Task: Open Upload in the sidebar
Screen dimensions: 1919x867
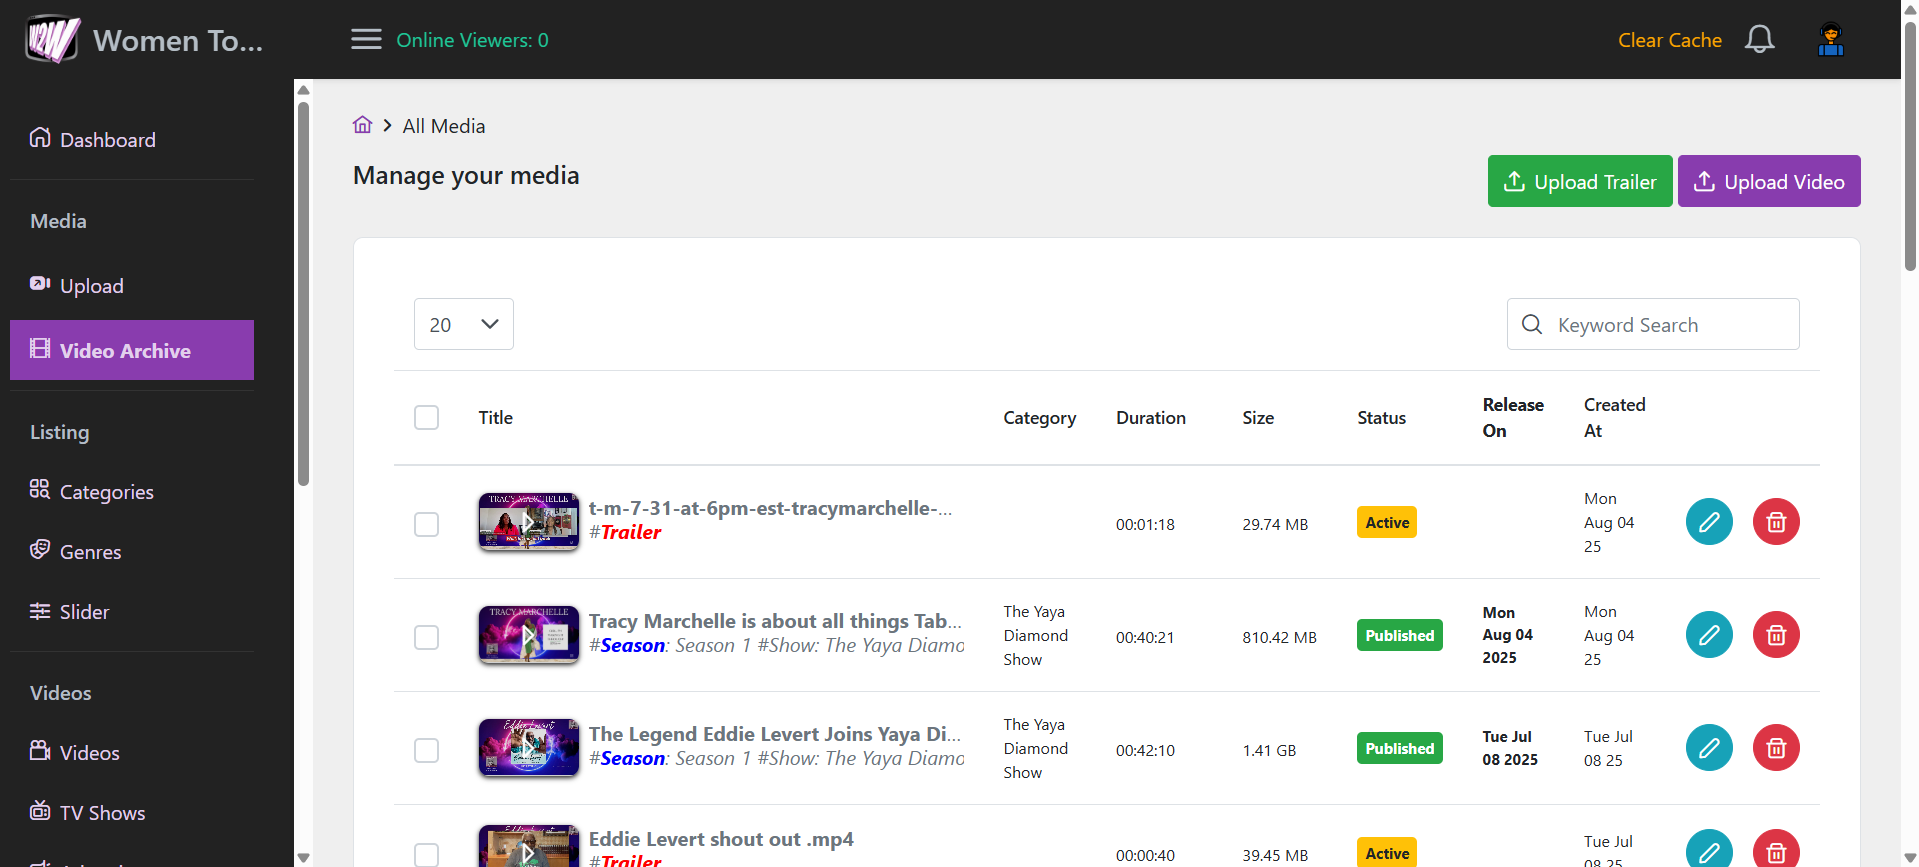Action: pos(132,286)
